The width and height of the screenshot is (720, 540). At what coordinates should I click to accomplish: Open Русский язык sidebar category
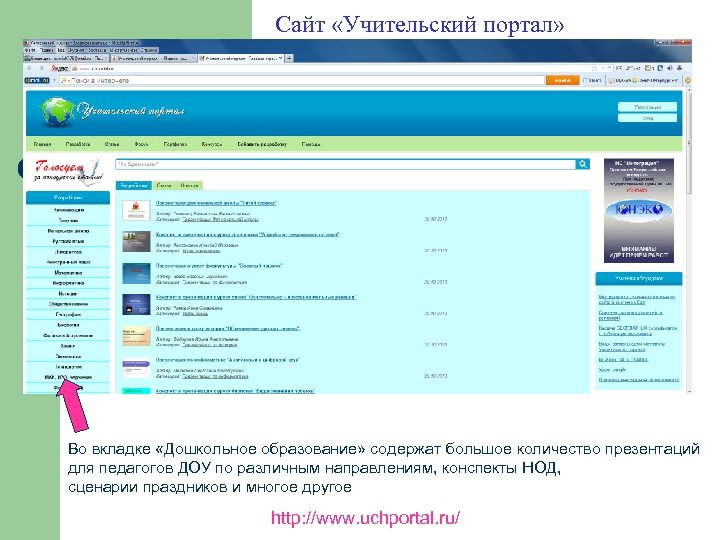(x=68, y=241)
